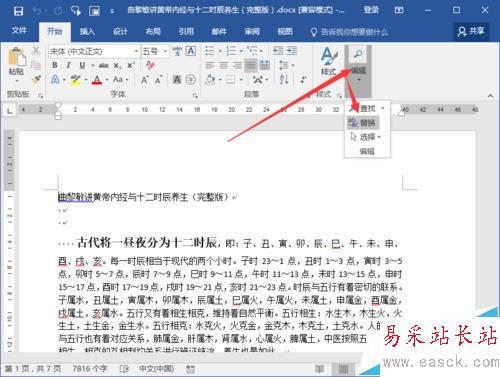Switch to the Insert (插入) tab

coord(87,32)
